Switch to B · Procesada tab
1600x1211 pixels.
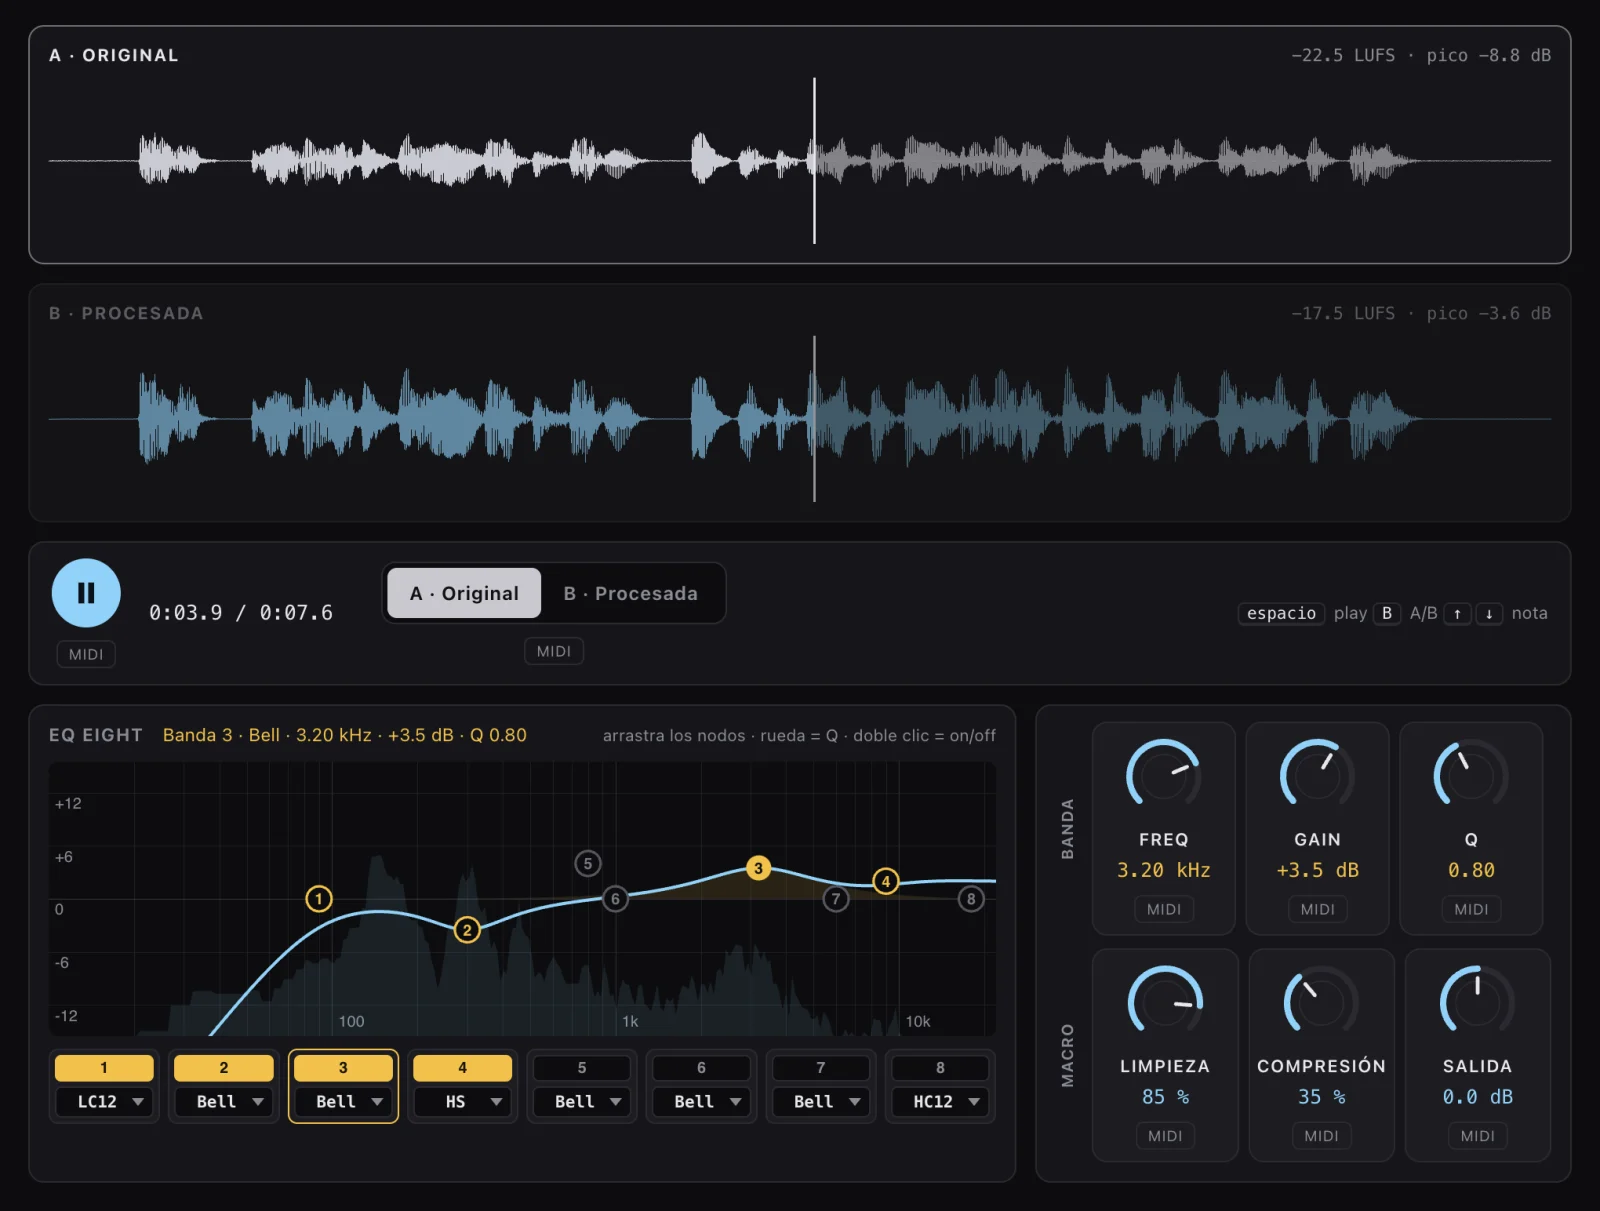click(x=631, y=593)
